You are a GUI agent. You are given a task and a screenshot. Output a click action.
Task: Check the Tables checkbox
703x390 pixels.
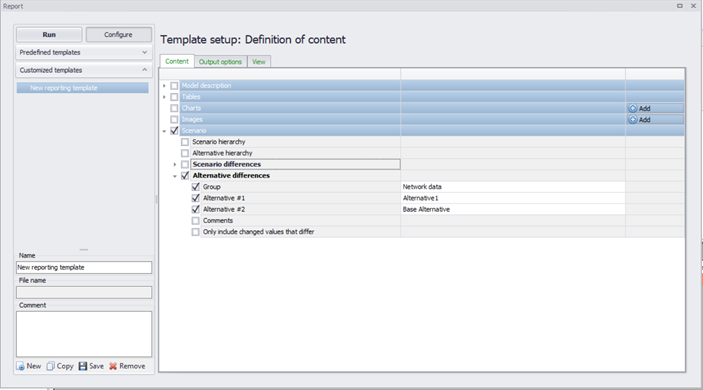174,97
